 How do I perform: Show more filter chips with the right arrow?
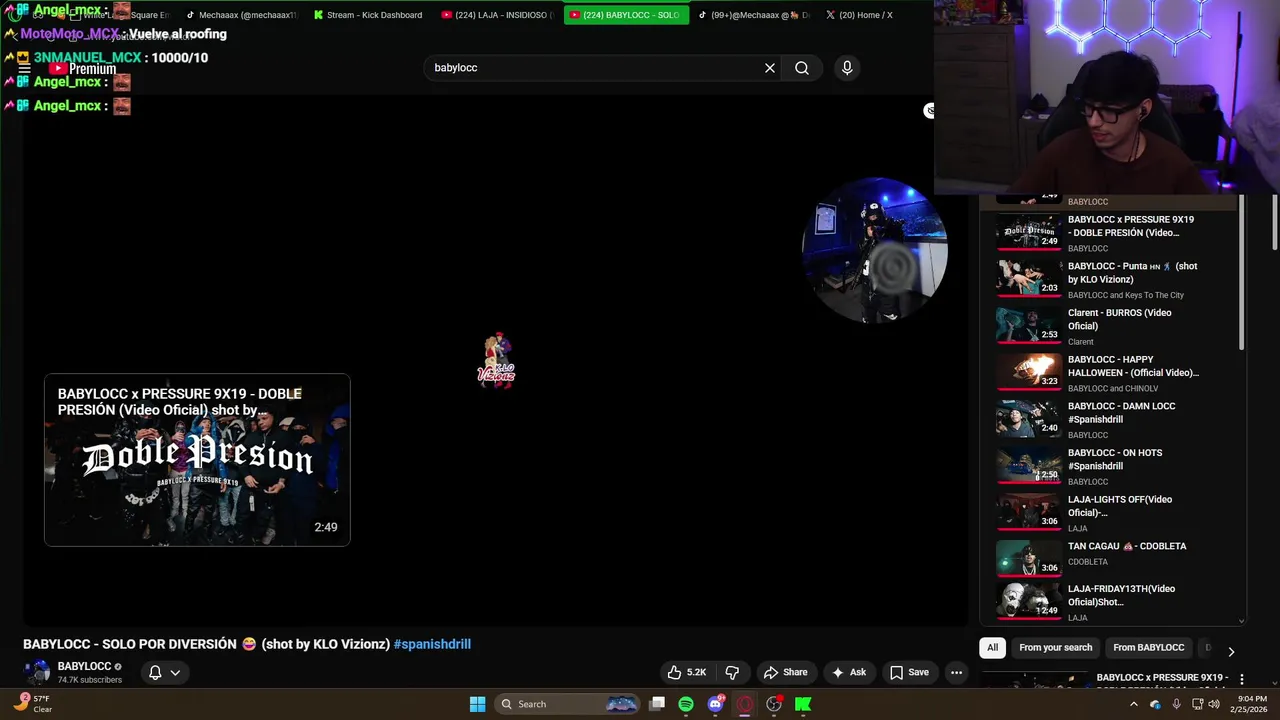click(x=1231, y=651)
